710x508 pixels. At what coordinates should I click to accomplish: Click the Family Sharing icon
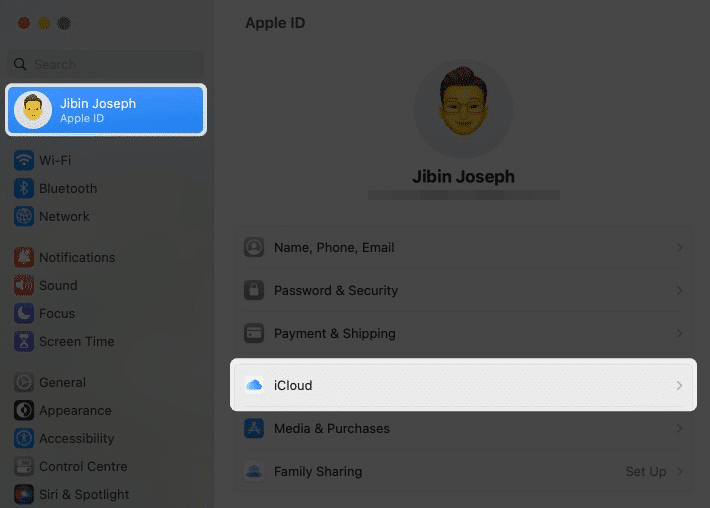(254, 471)
